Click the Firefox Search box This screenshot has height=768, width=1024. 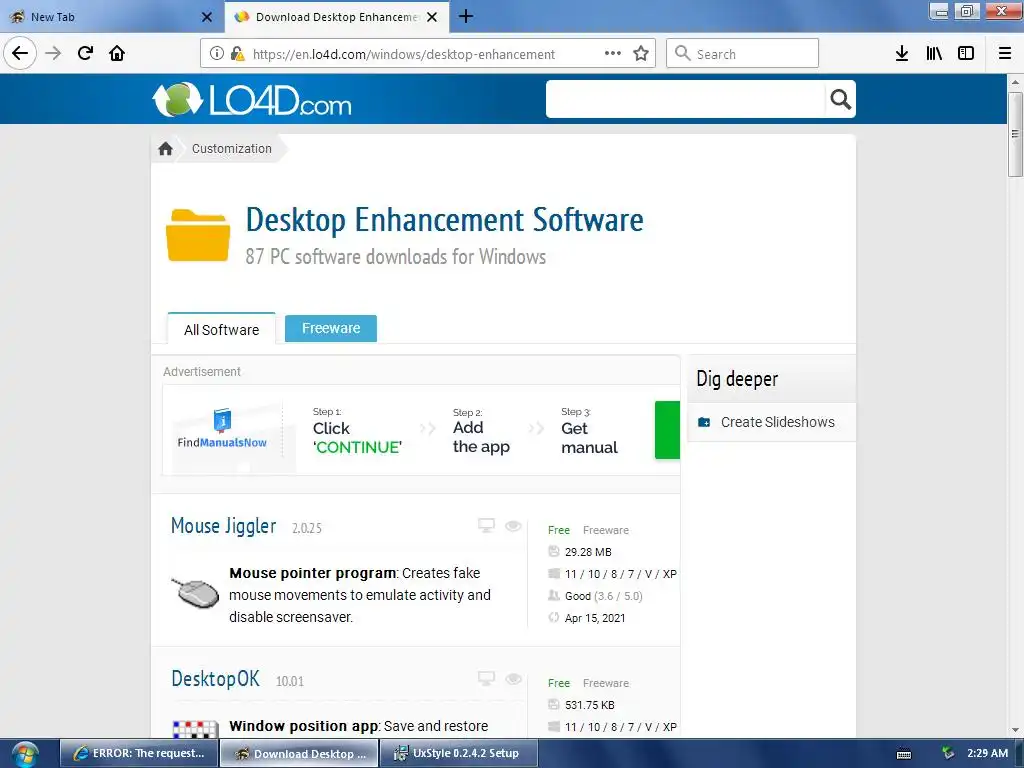742,53
